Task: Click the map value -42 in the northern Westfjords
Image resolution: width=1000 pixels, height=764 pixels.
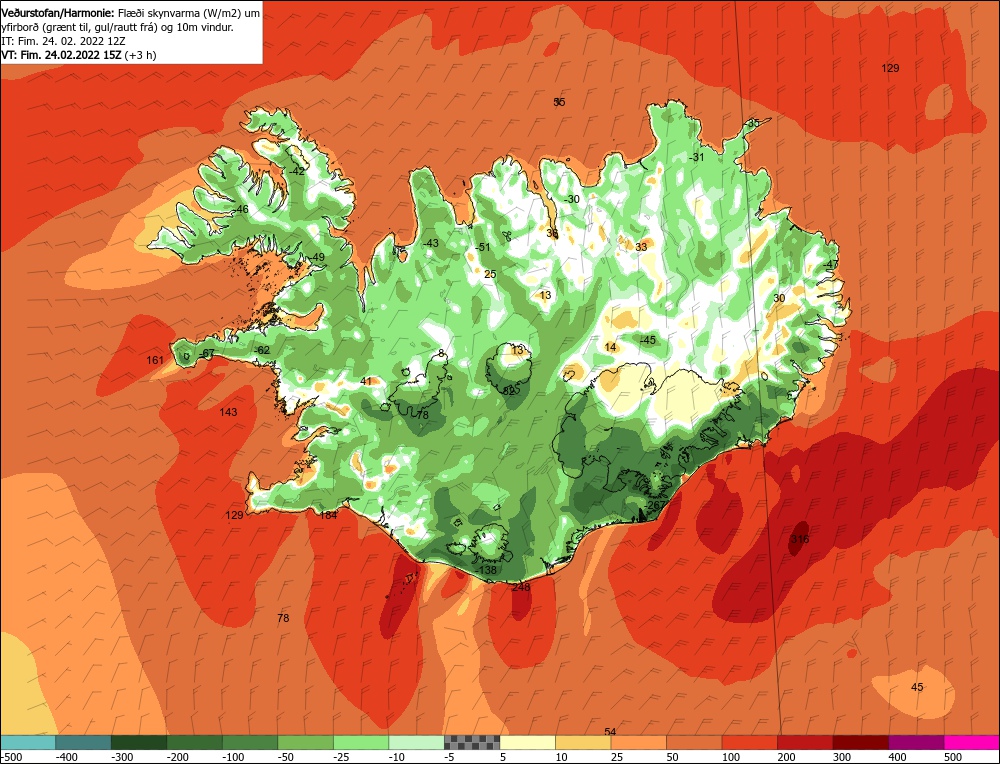Action: tap(297, 171)
